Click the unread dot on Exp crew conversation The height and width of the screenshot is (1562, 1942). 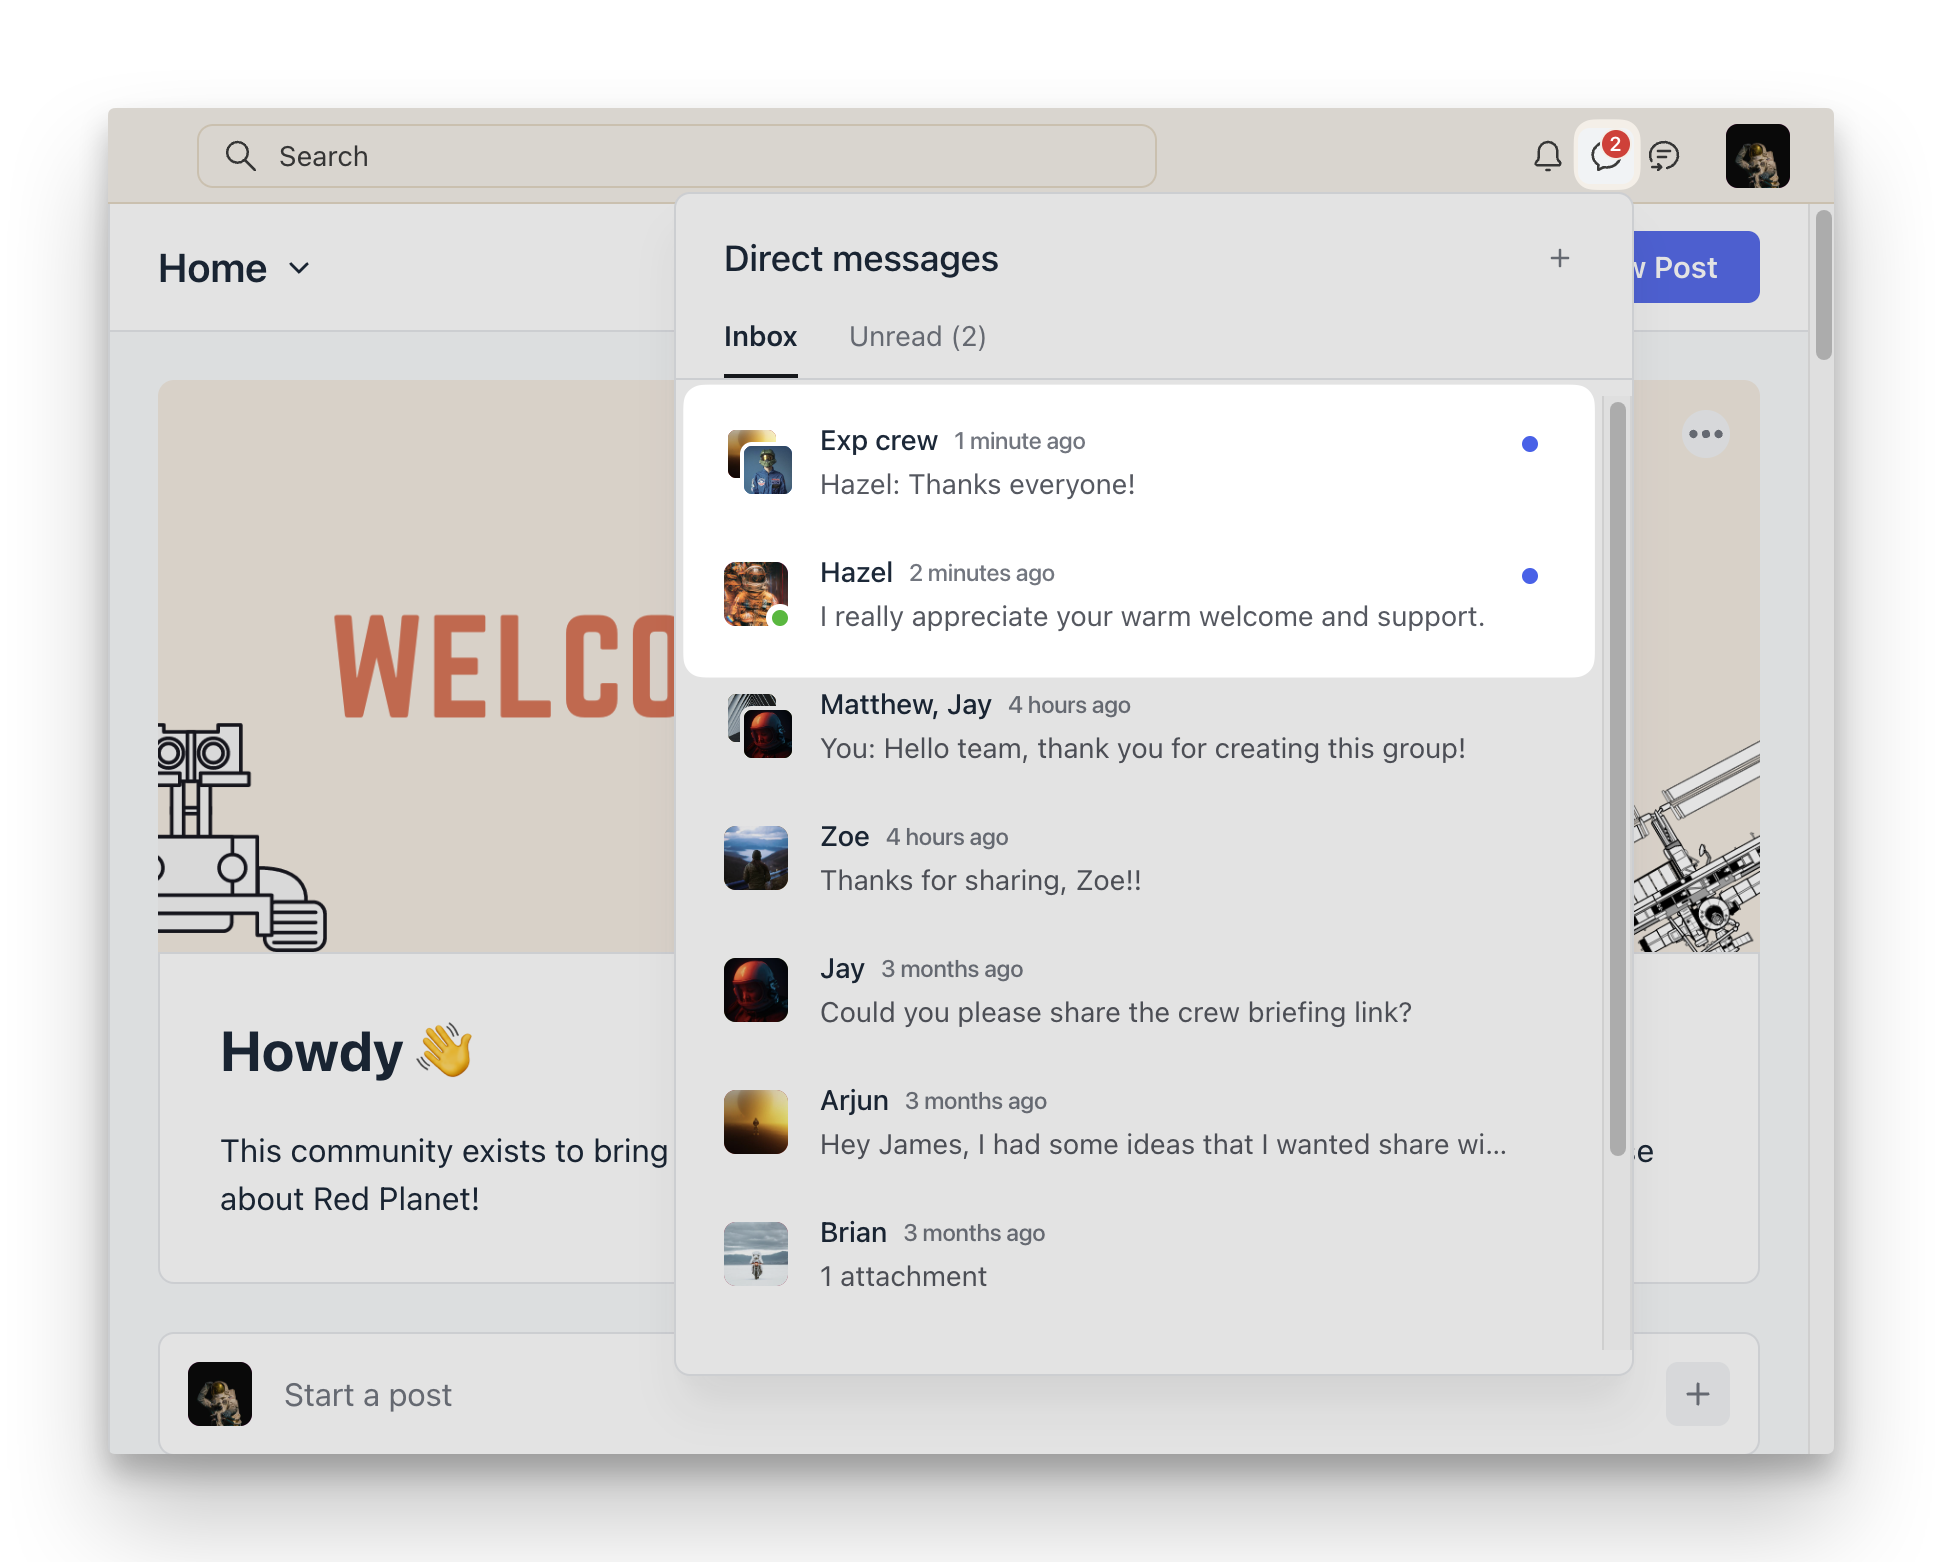click(x=1530, y=444)
